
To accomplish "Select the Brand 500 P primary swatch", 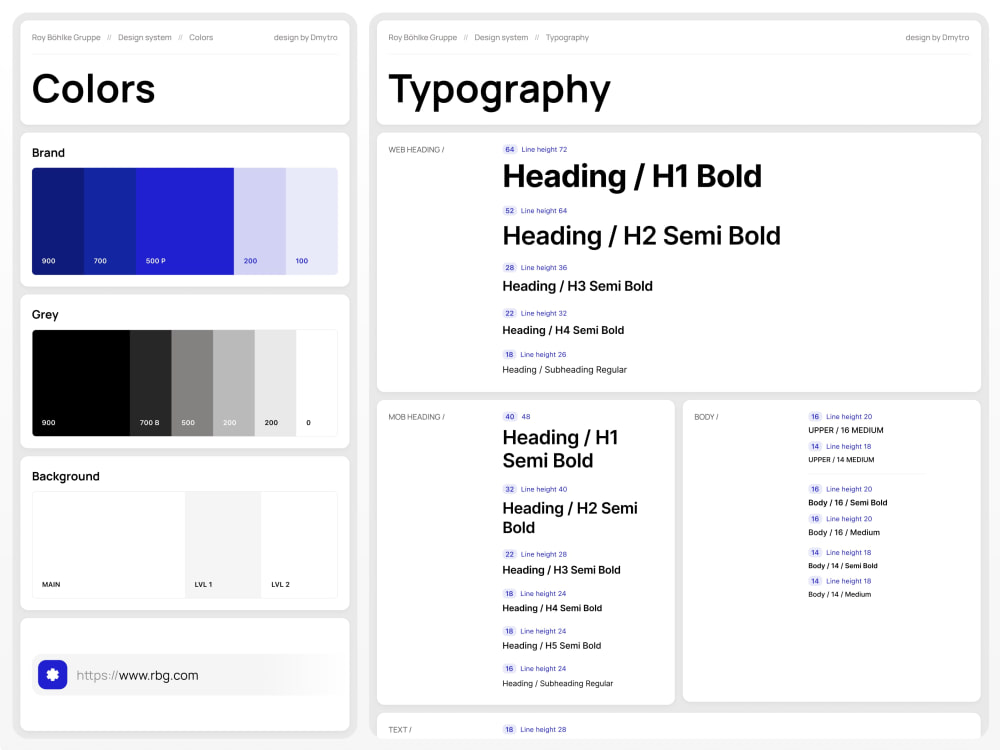I will 185,221.
